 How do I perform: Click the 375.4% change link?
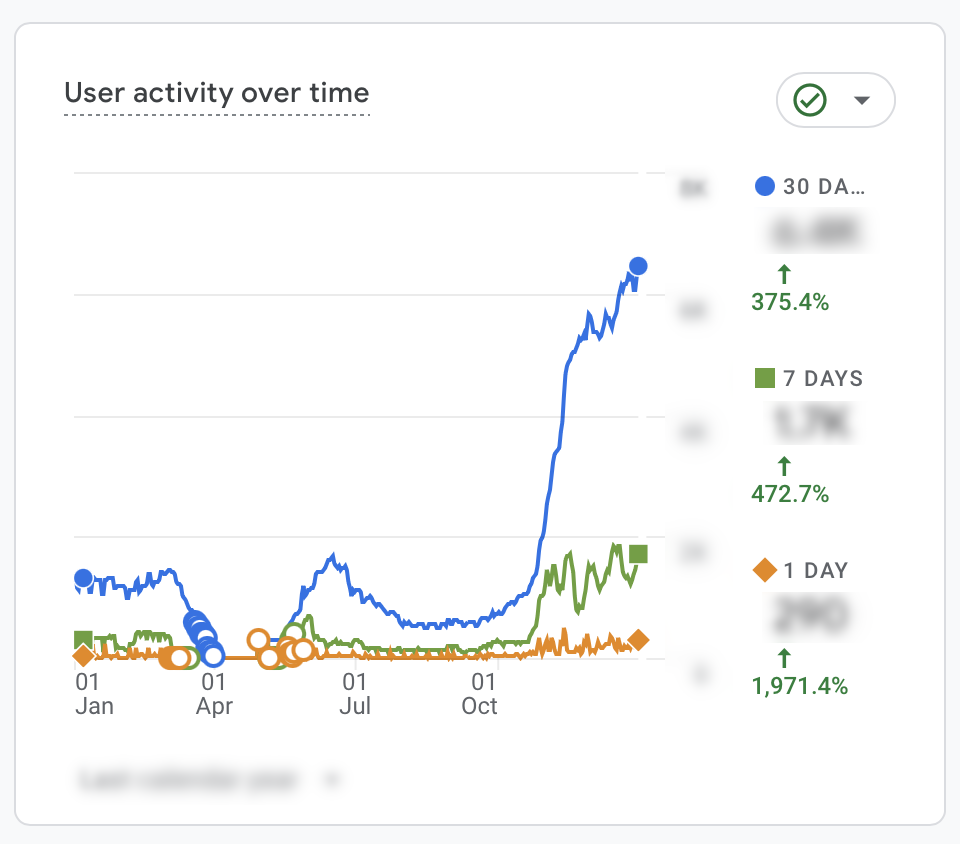[790, 302]
